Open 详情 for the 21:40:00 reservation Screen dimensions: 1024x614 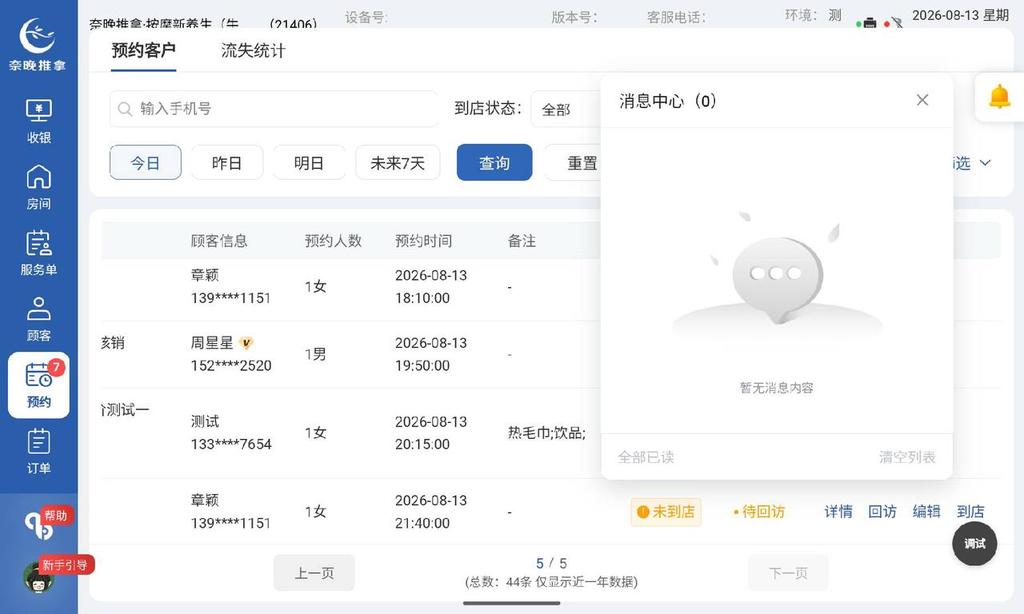coord(838,511)
